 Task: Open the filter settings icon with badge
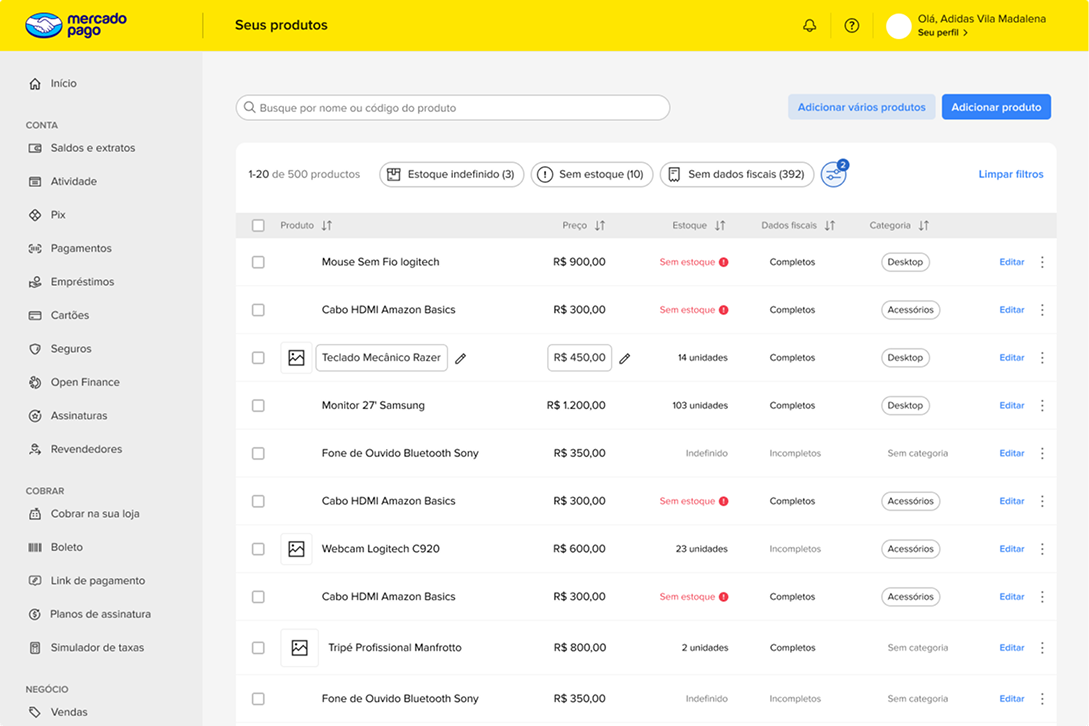[x=834, y=174]
